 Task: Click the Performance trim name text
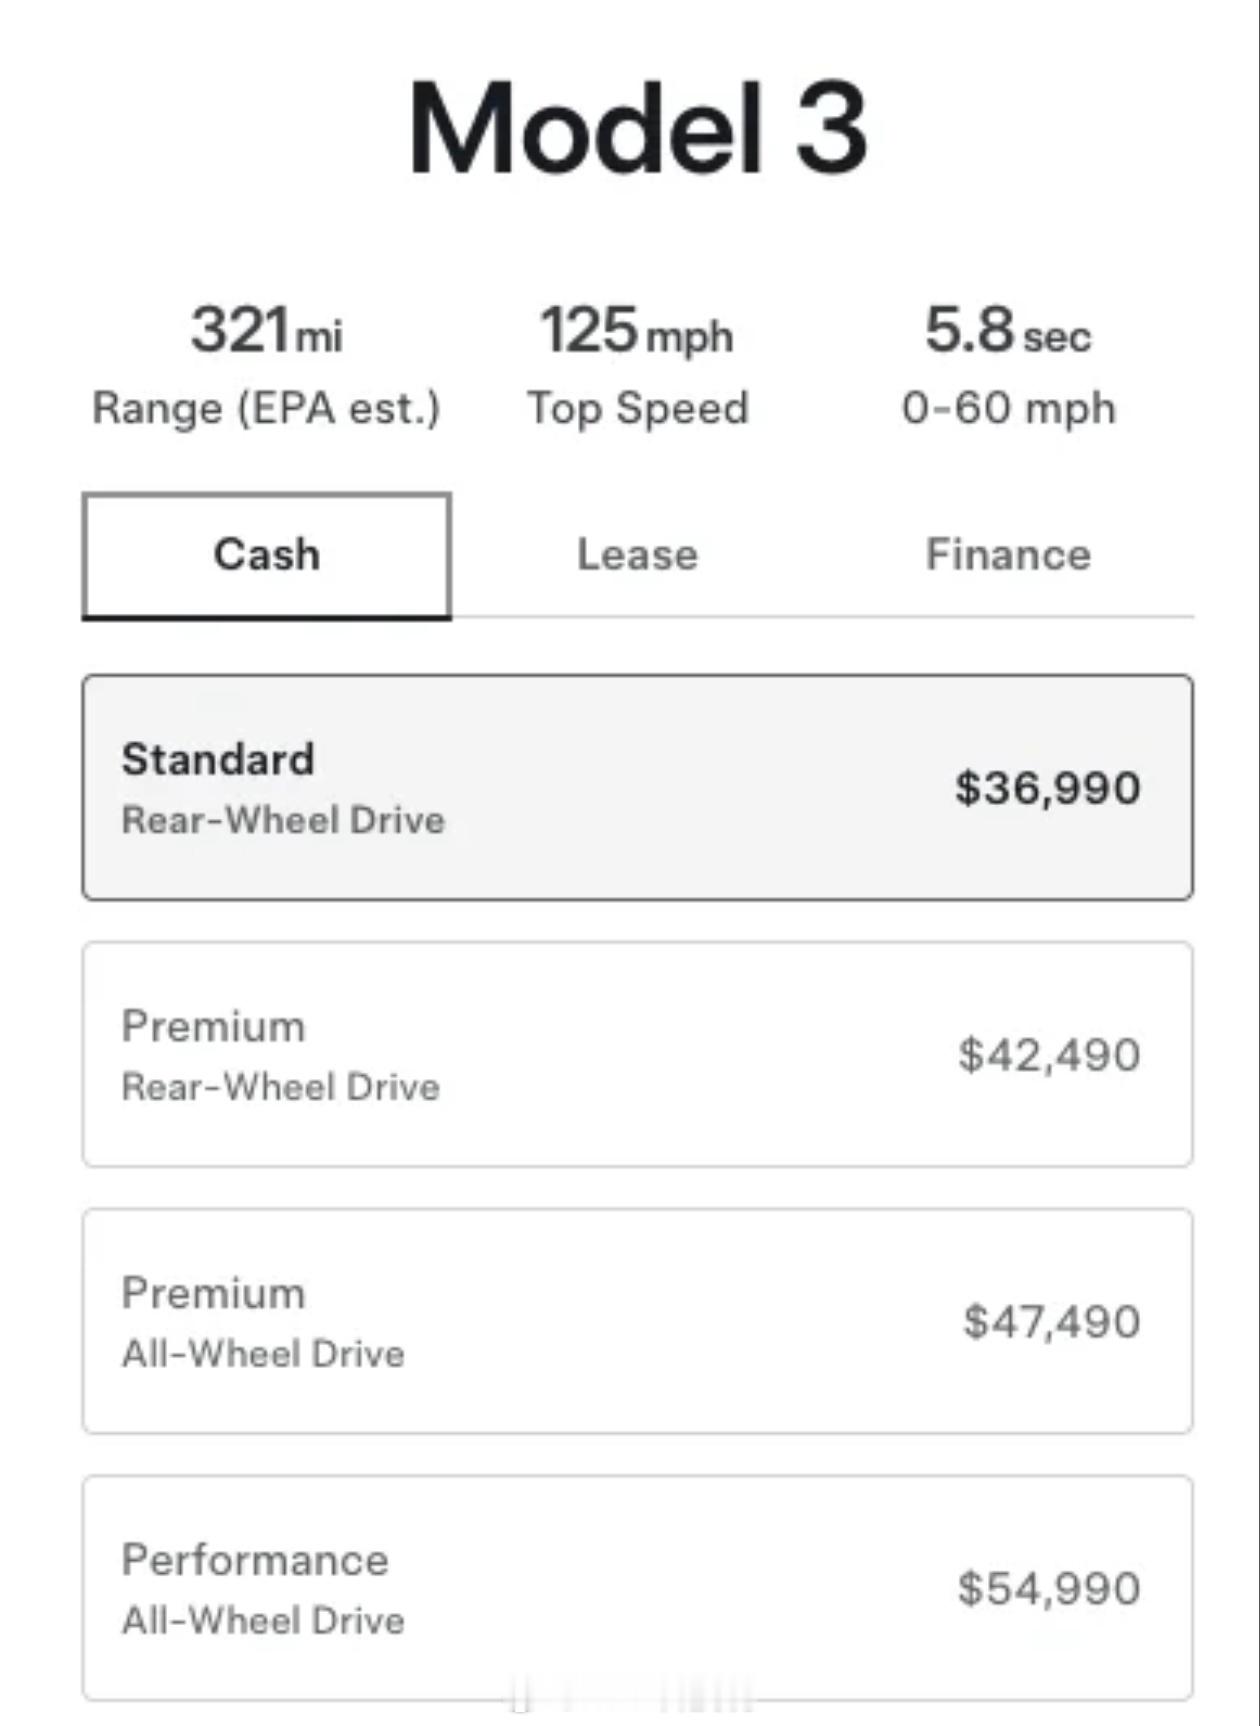(x=255, y=1560)
